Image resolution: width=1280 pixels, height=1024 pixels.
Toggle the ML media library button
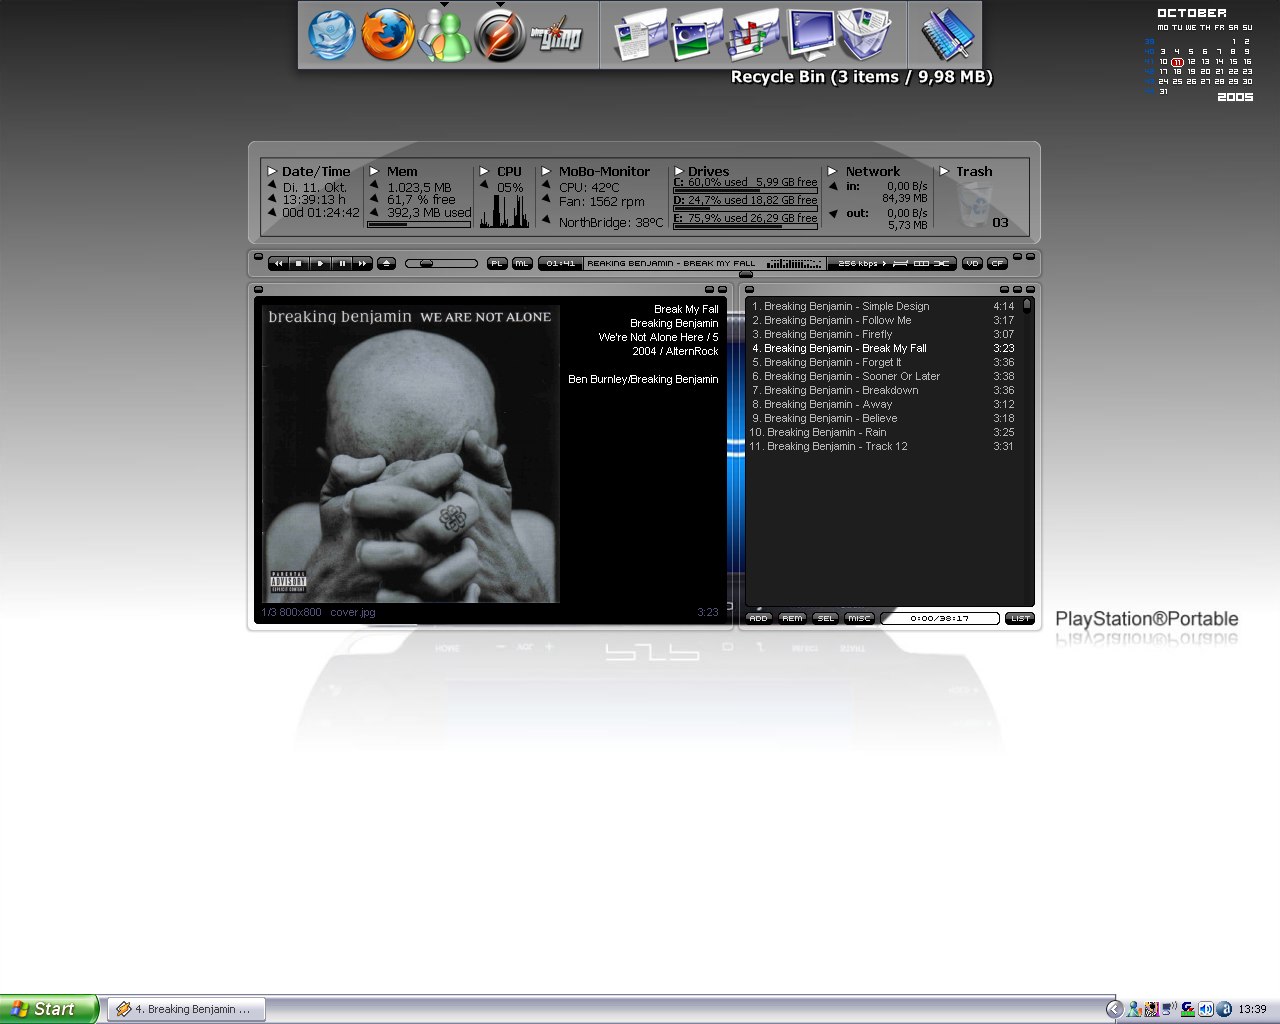[x=522, y=263]
